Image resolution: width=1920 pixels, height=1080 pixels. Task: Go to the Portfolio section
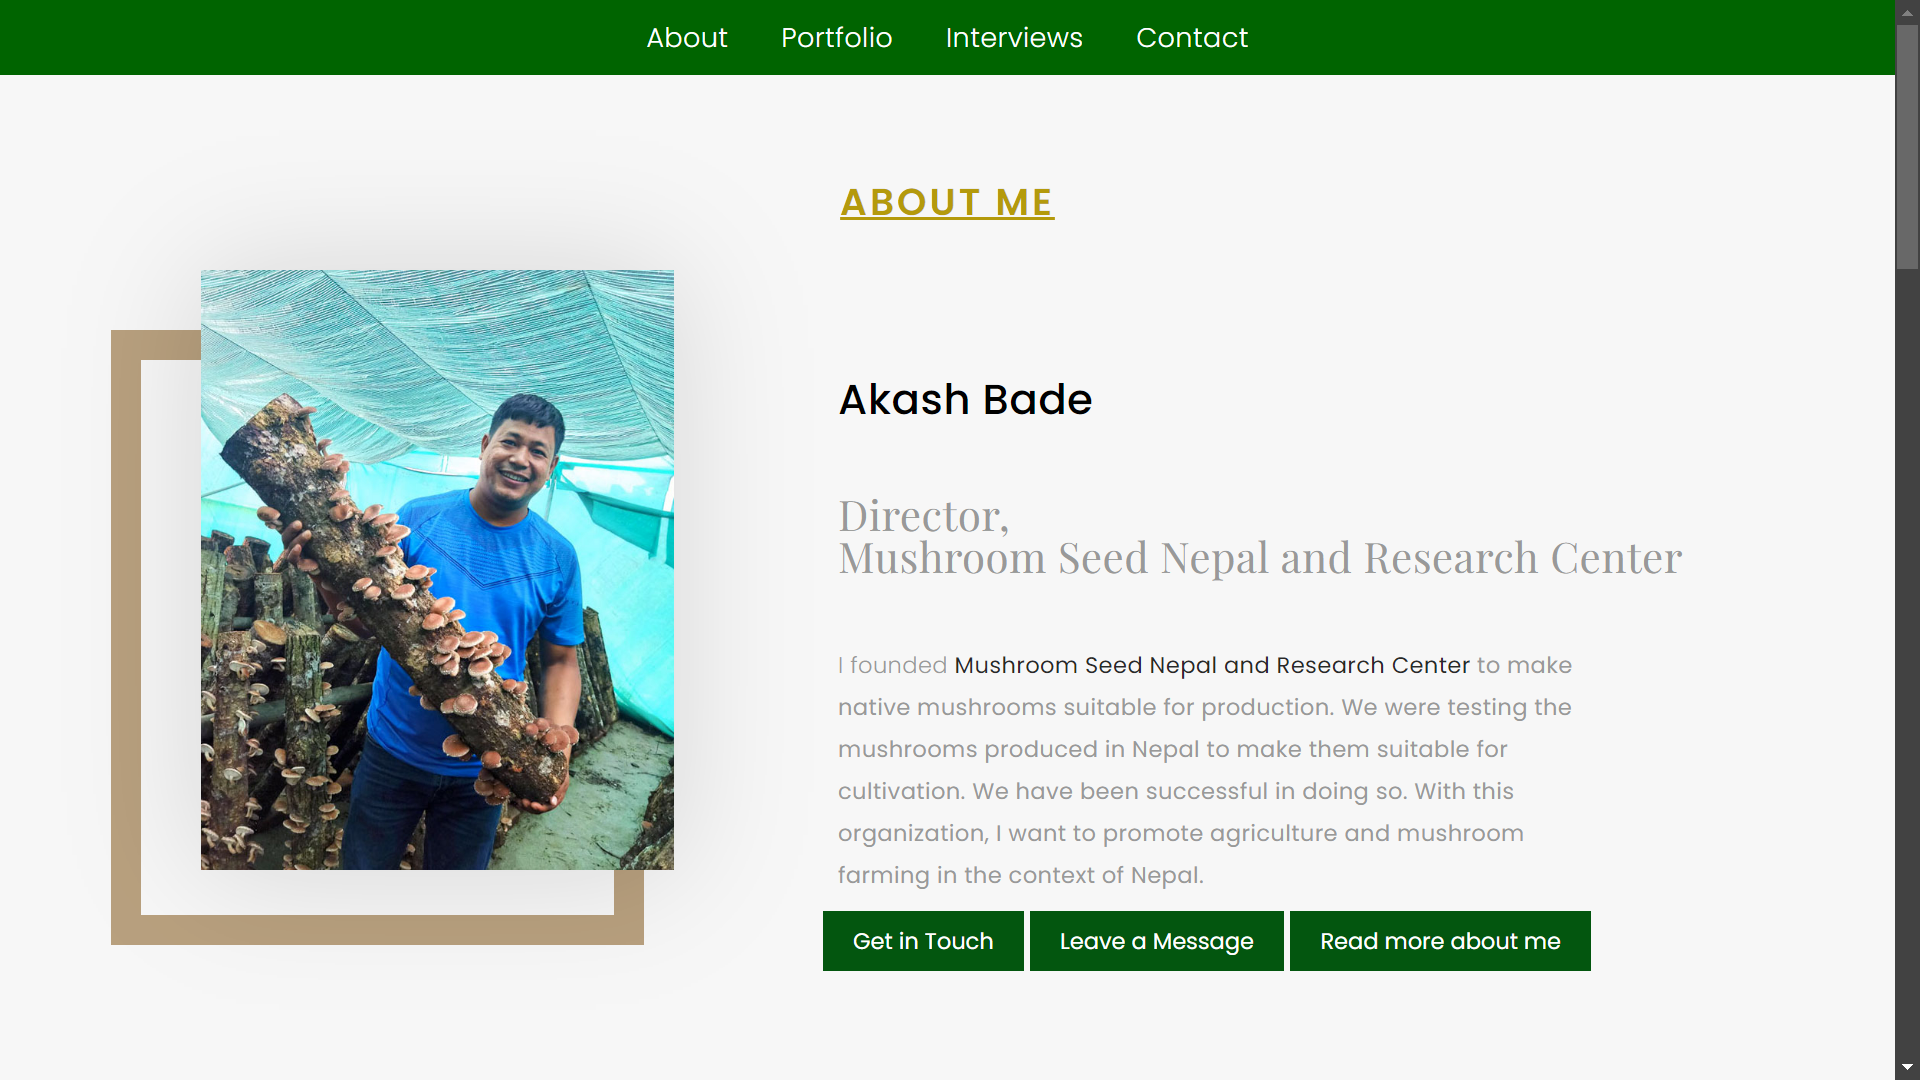pyautogui.click(x=836, y=38)
